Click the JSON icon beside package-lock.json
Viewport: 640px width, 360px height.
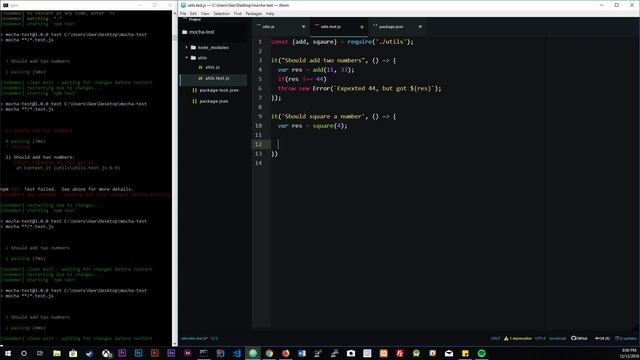194,90
